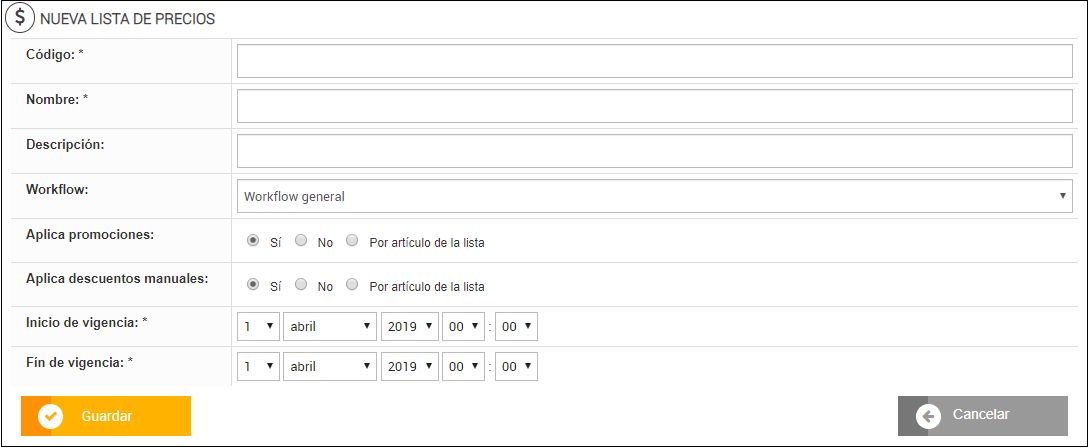Screen dimensions: 1089x448
Task: Open the Fin de vigencia year dropdown
Action: coord(410,367)
